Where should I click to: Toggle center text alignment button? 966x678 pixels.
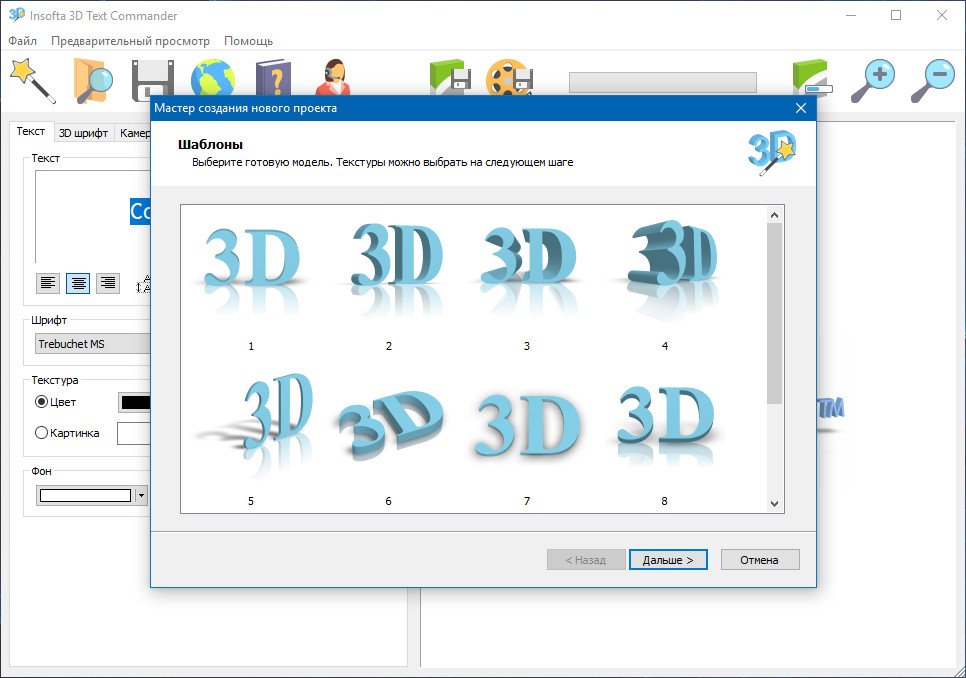pyautogui.click(x=78, y=283)
